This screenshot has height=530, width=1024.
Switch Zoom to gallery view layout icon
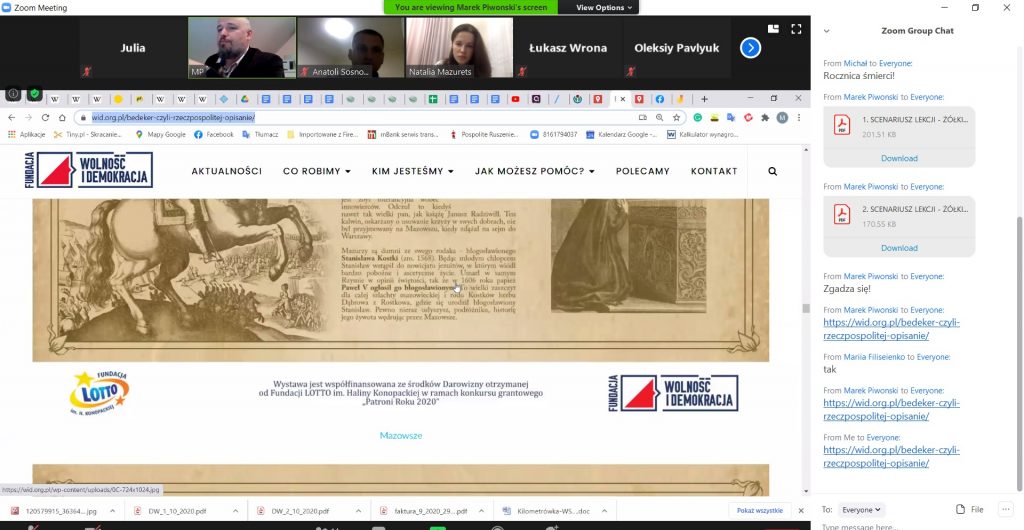773,29
